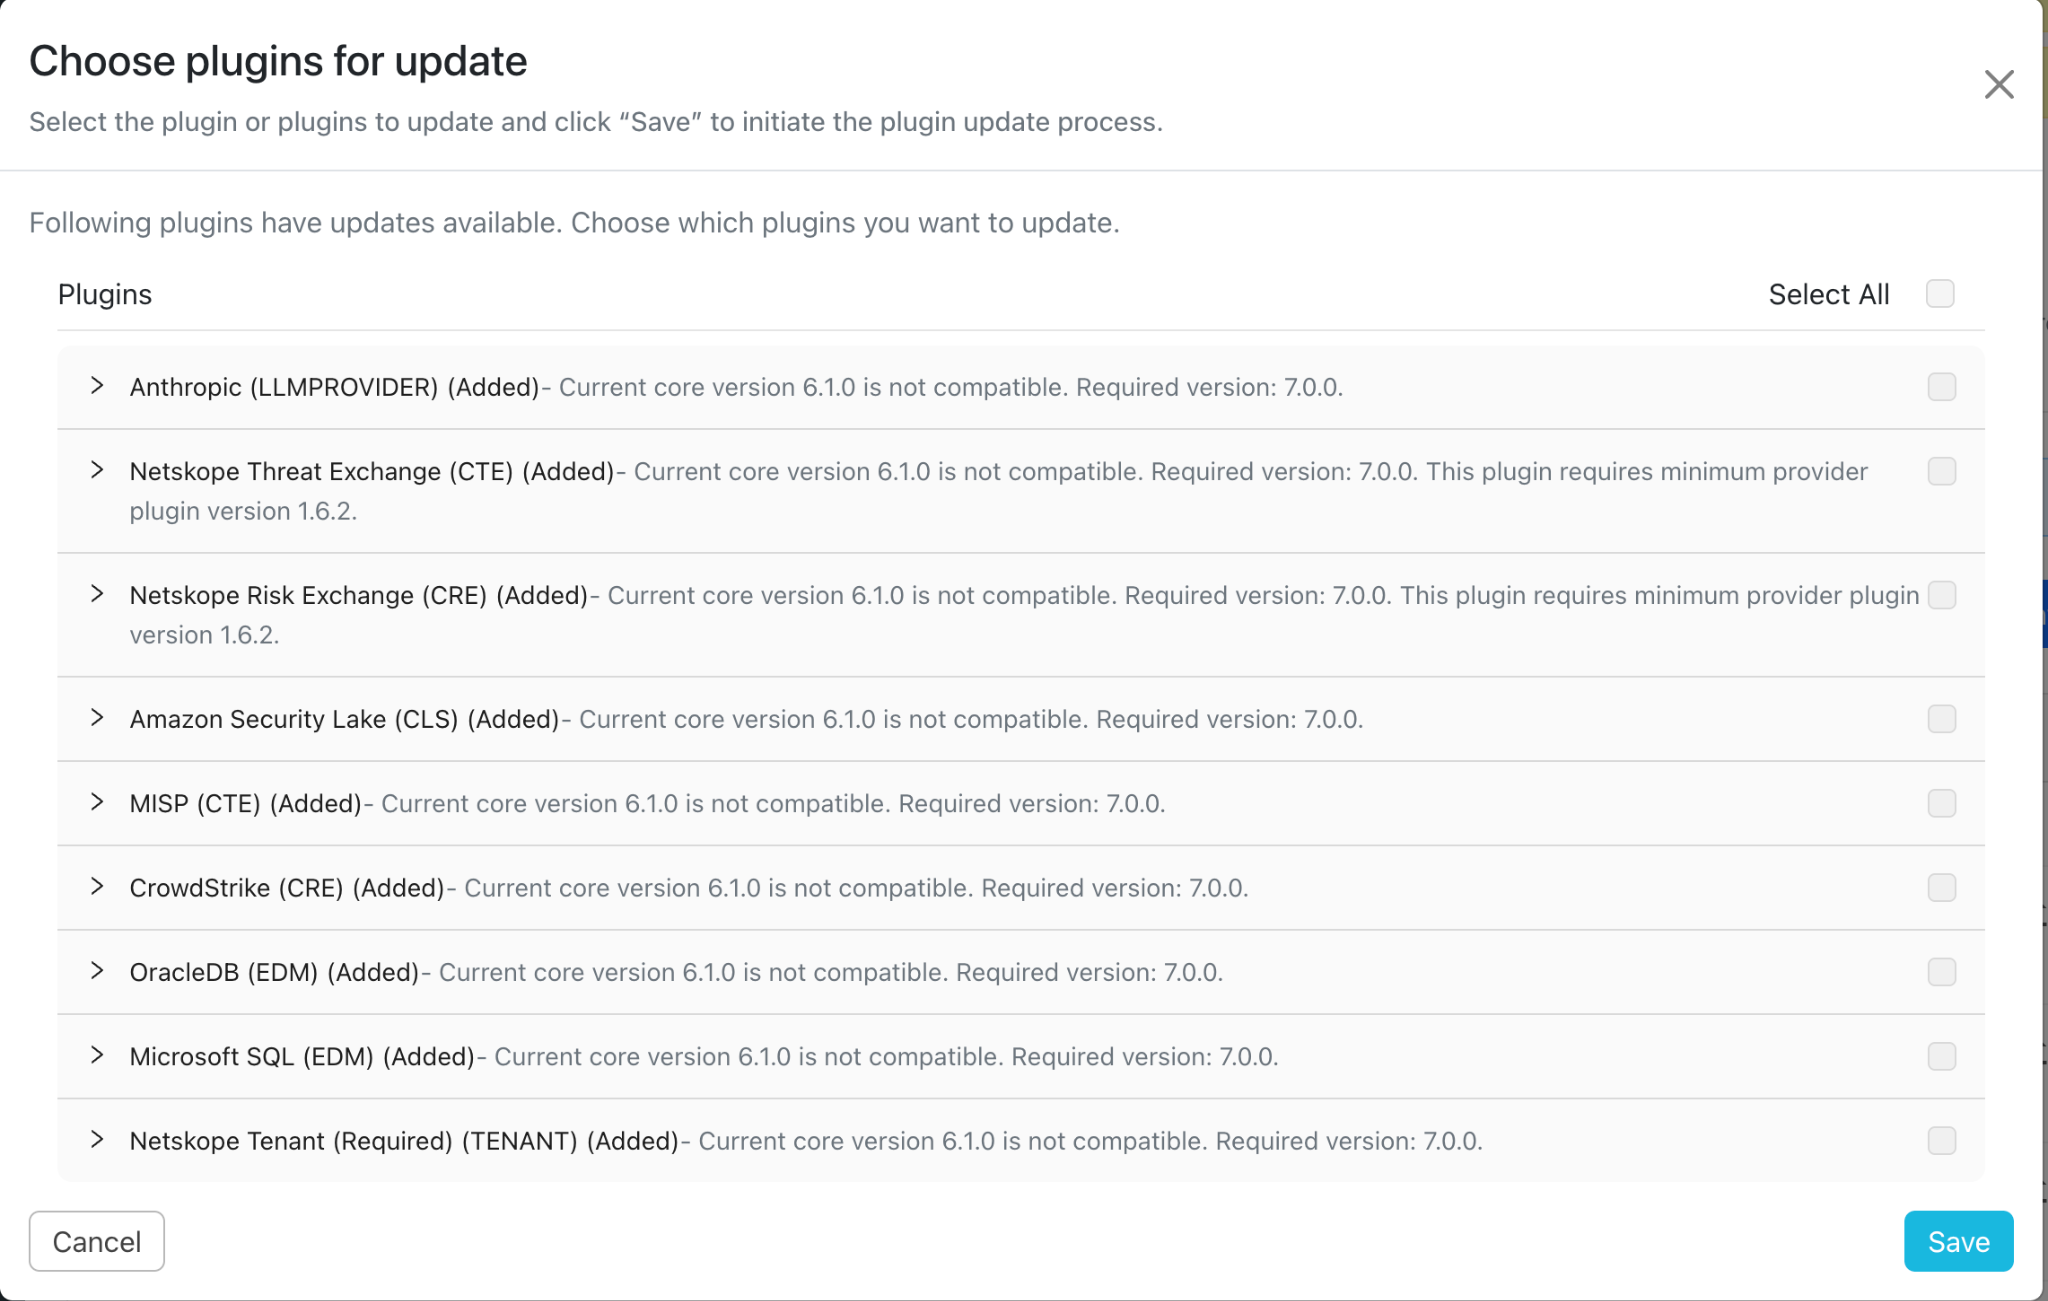Expand the Anthropic (LLMPROVIDER) plugin row
The height and width of the screenshot is (1301, 2048).
point(97,386)
